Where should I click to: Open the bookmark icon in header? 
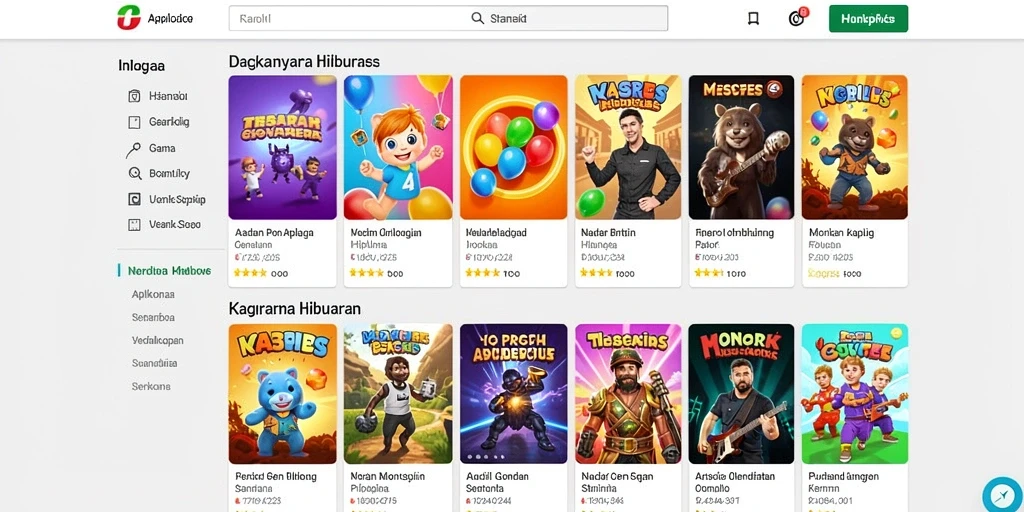[753, 18]
